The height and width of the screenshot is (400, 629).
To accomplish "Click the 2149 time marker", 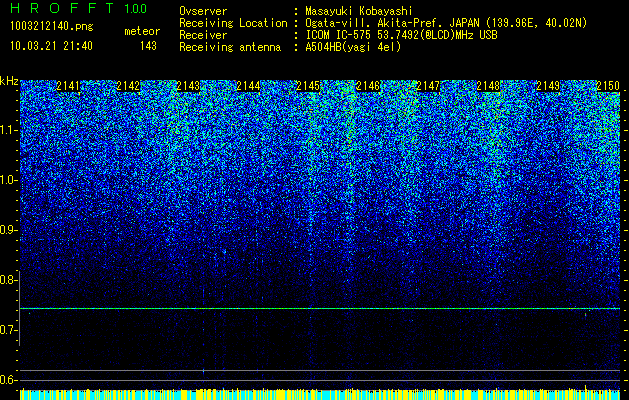I will [548, 86].
